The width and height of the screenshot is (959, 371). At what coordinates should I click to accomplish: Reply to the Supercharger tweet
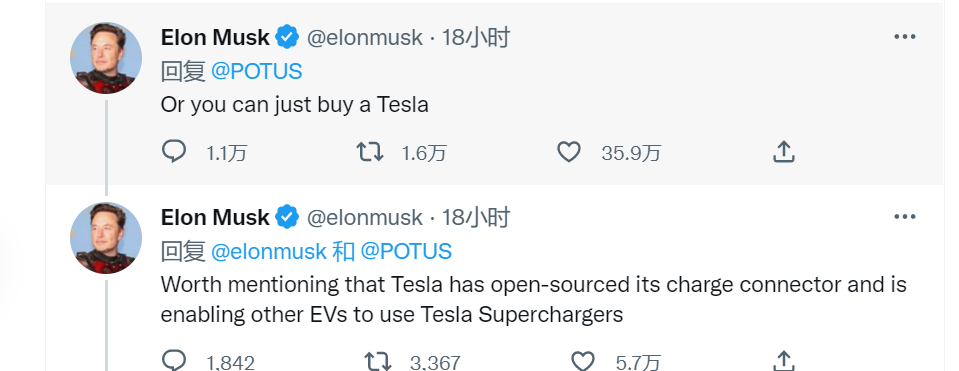[x=174, y=361]
